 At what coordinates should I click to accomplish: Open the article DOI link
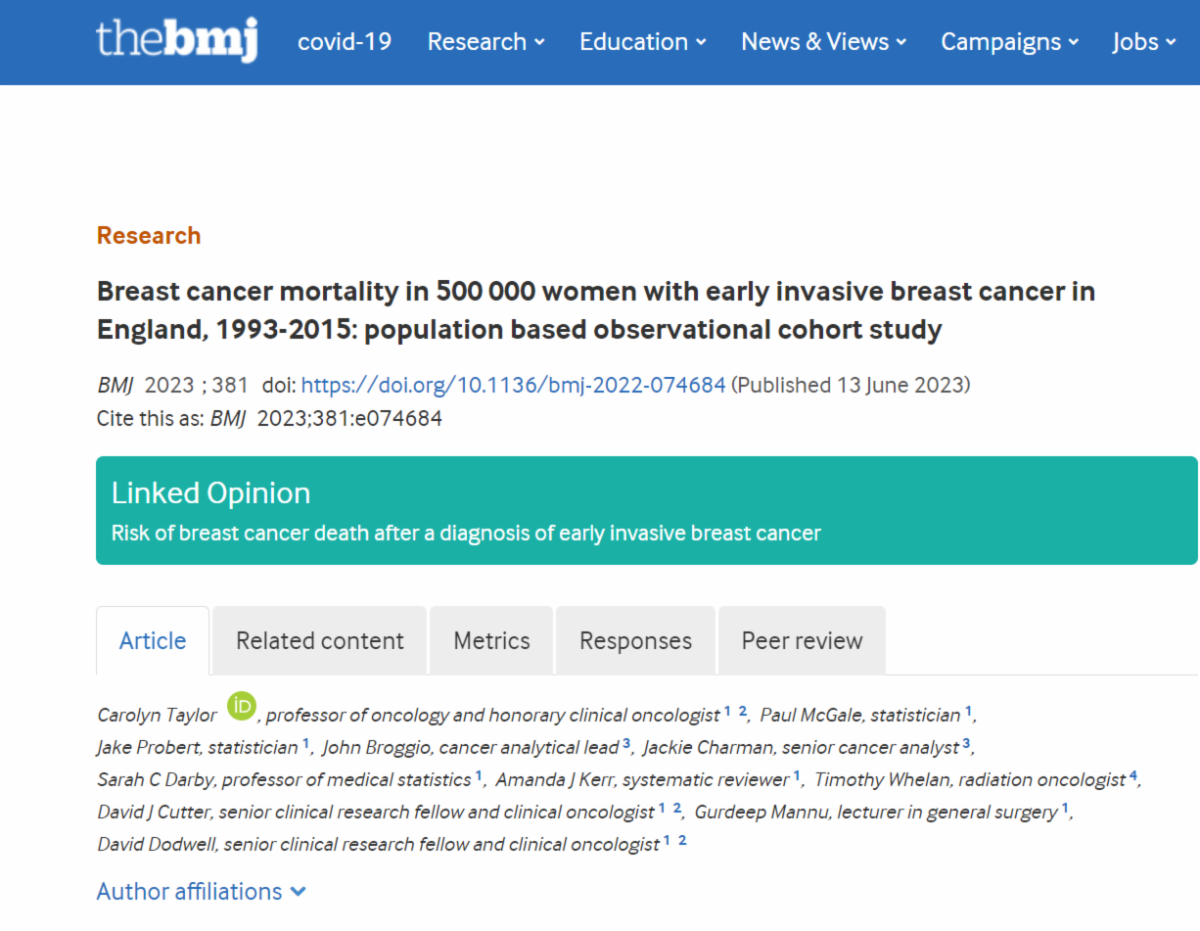(x=513, y=385)
